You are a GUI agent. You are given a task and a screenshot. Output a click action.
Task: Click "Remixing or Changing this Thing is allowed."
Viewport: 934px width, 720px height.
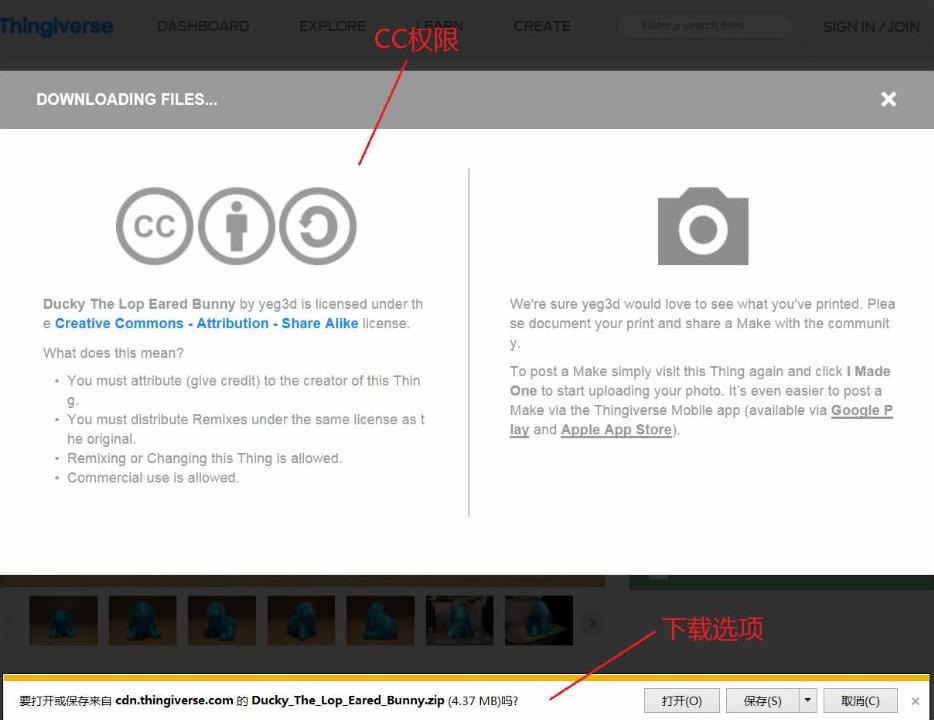coord(204,458)
